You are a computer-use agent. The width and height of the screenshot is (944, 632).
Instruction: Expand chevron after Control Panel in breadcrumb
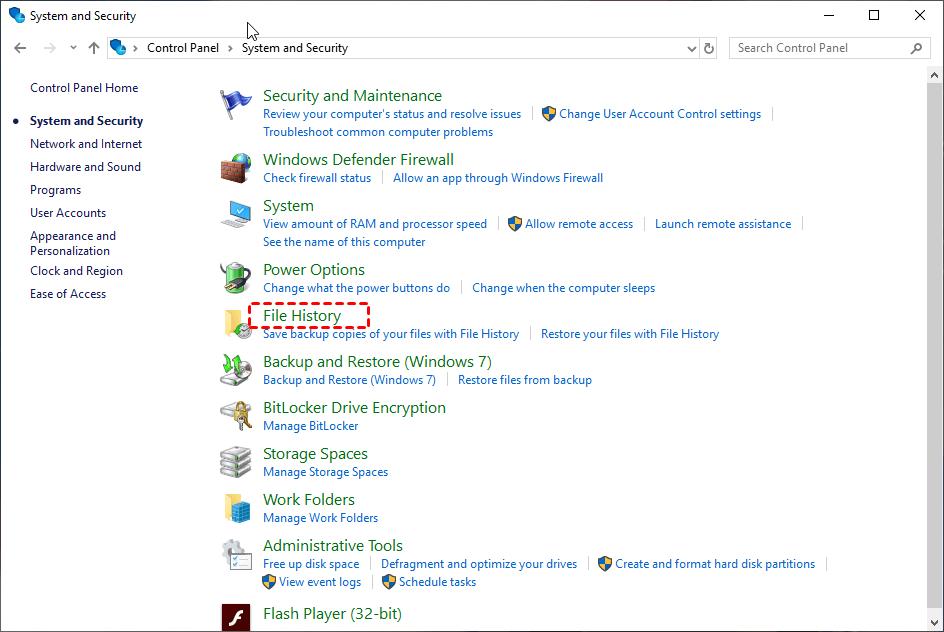[231, 48]
